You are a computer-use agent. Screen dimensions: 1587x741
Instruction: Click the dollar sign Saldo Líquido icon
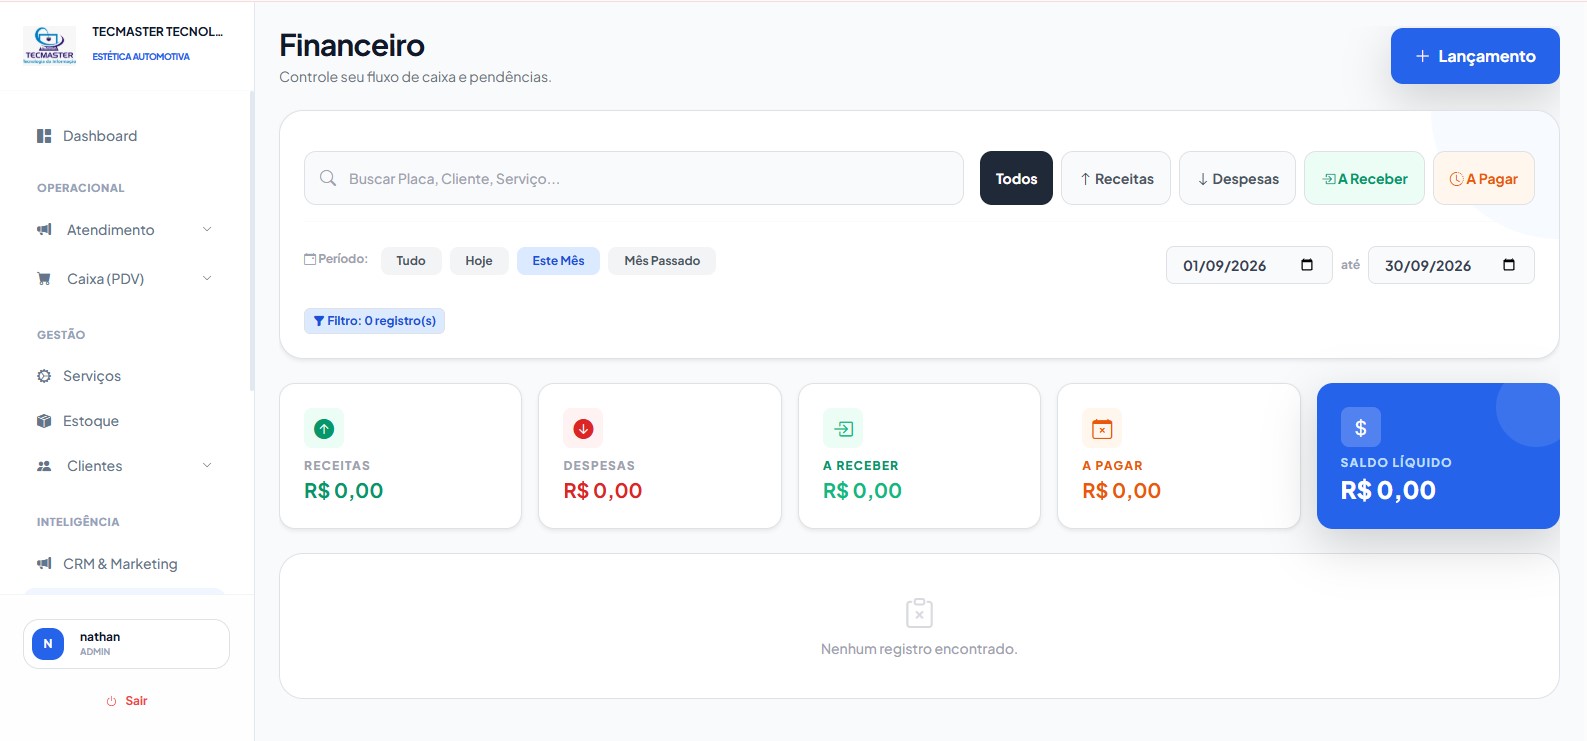coord(1361,427)
